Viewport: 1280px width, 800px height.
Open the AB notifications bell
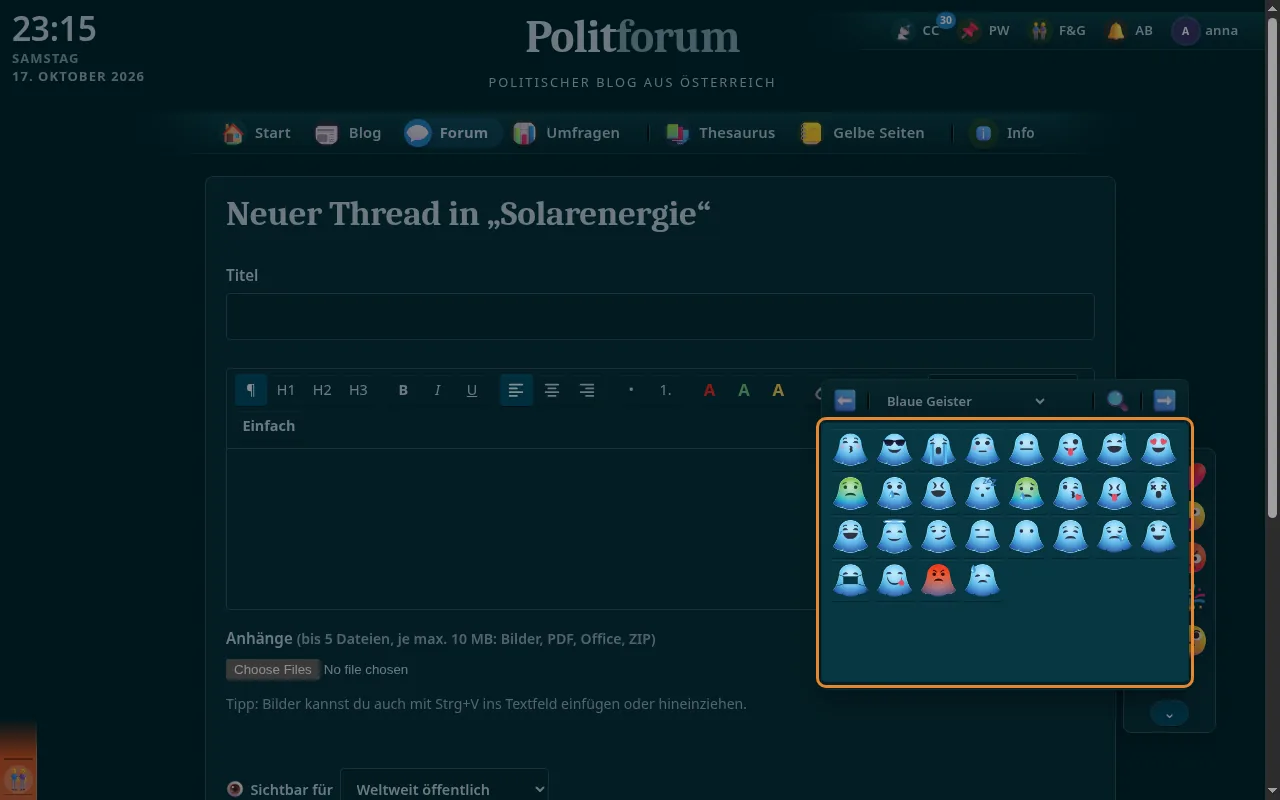pos(1130,31)
